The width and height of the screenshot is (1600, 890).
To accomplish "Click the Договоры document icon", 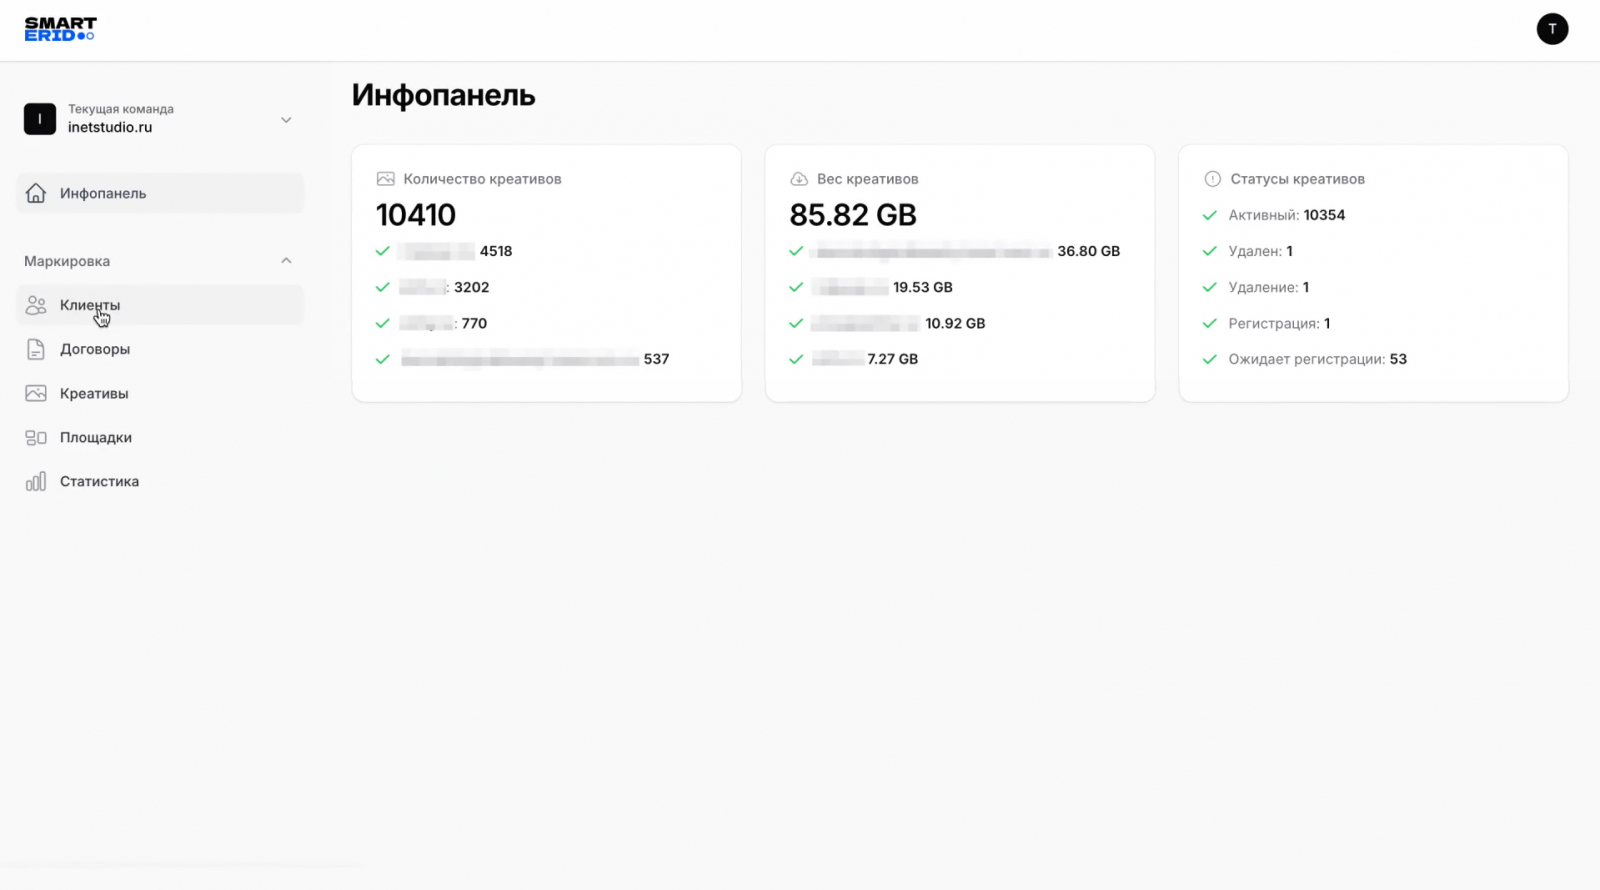I will [x=36, y=349].
